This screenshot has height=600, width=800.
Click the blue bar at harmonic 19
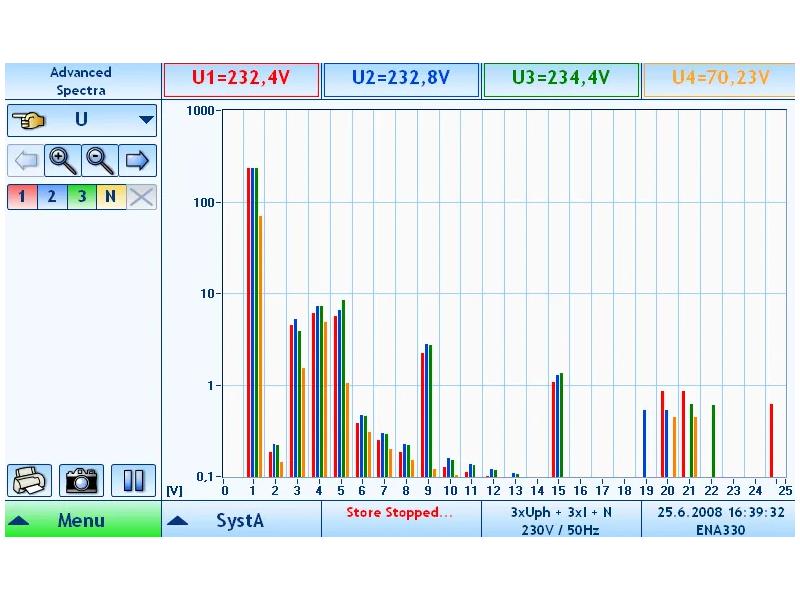point(644,443)
